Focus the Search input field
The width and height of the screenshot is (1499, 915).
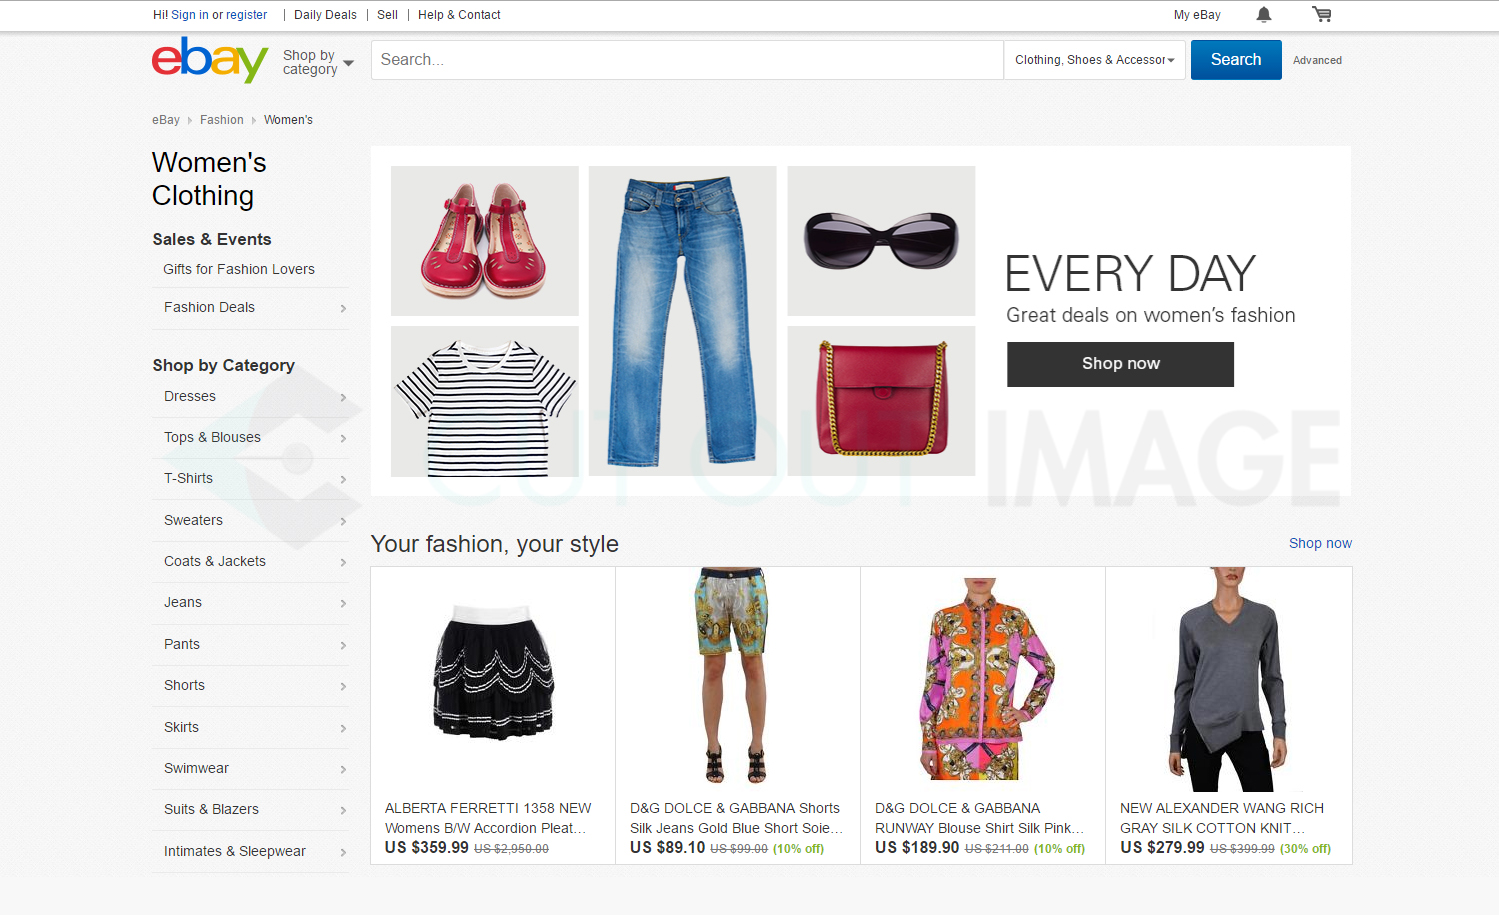pyautogui.click(x=687, y=60)
